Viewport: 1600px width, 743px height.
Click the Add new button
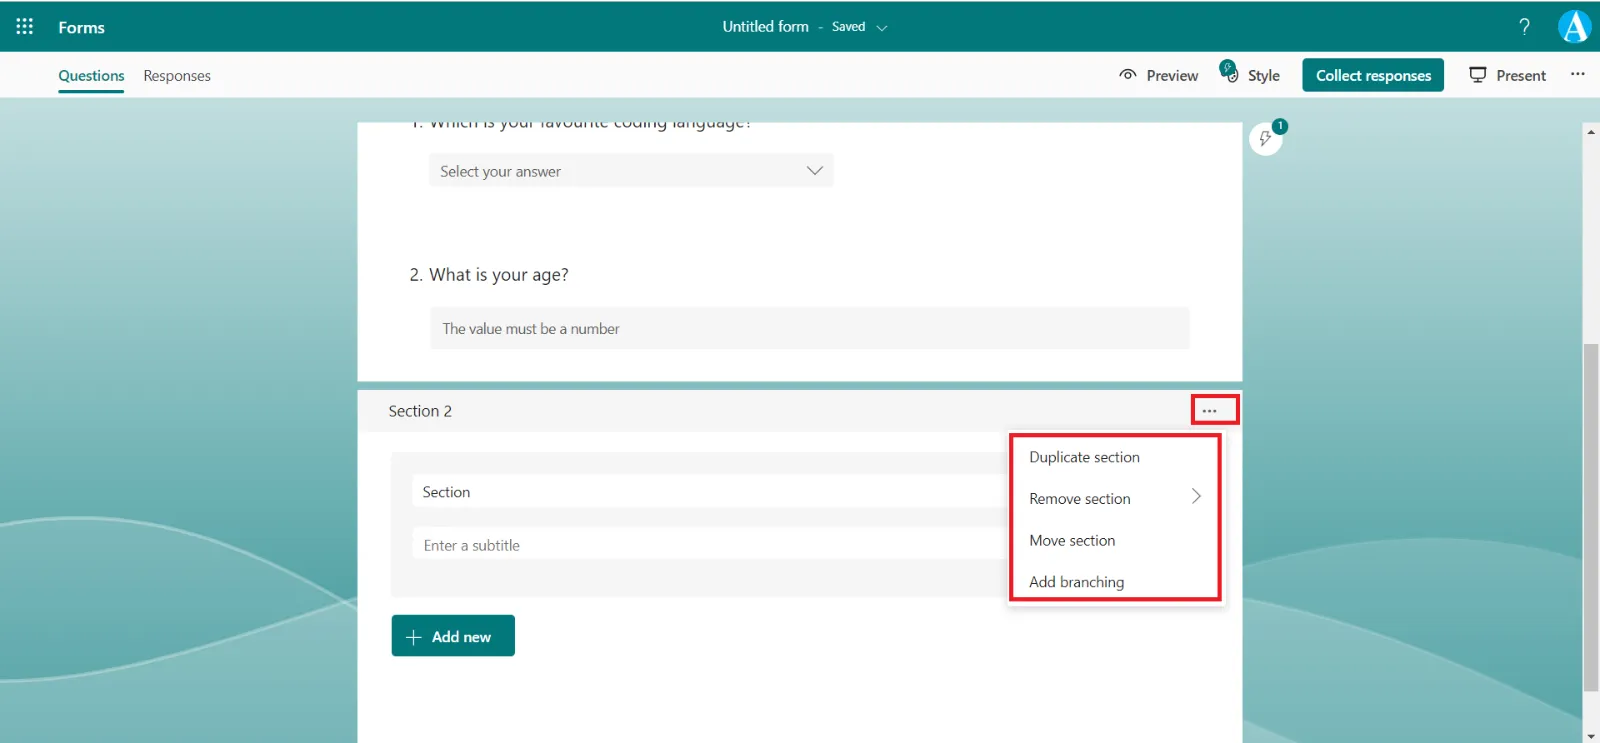point(453,636)
